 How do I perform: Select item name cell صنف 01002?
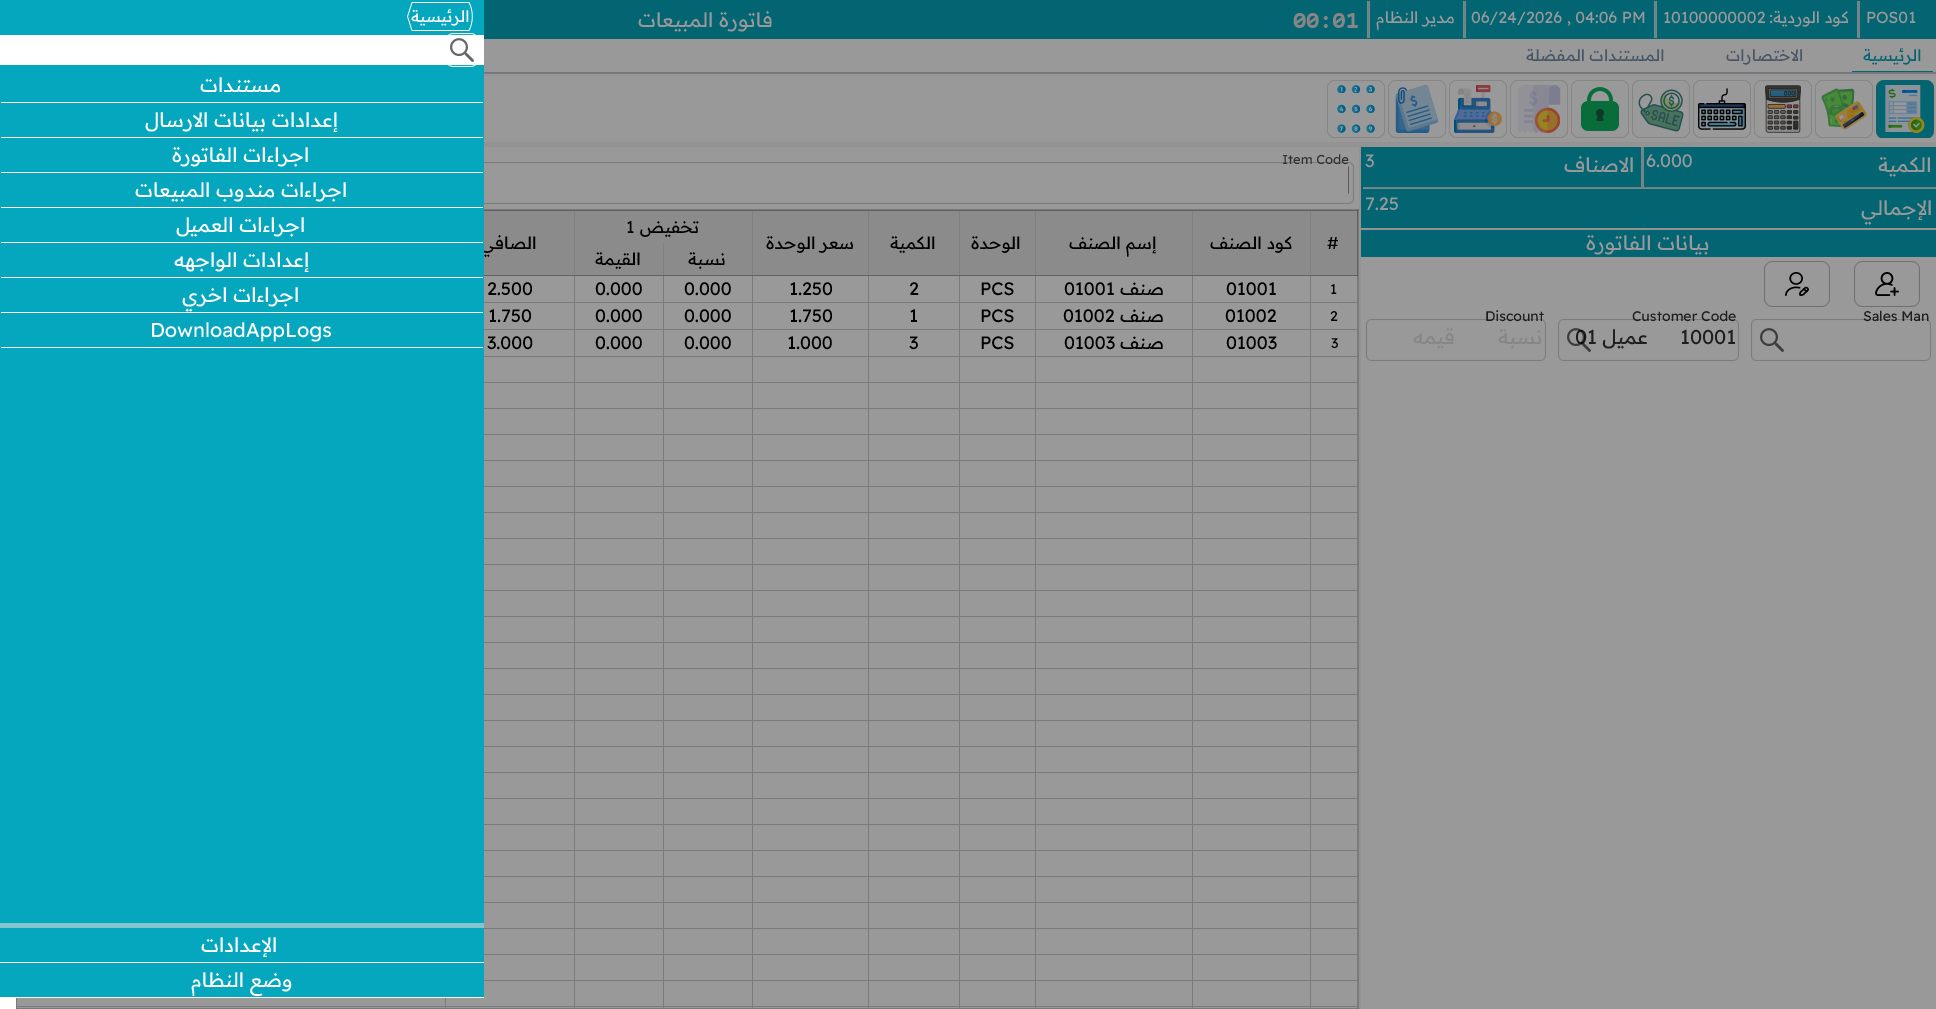coord(1113,316)
